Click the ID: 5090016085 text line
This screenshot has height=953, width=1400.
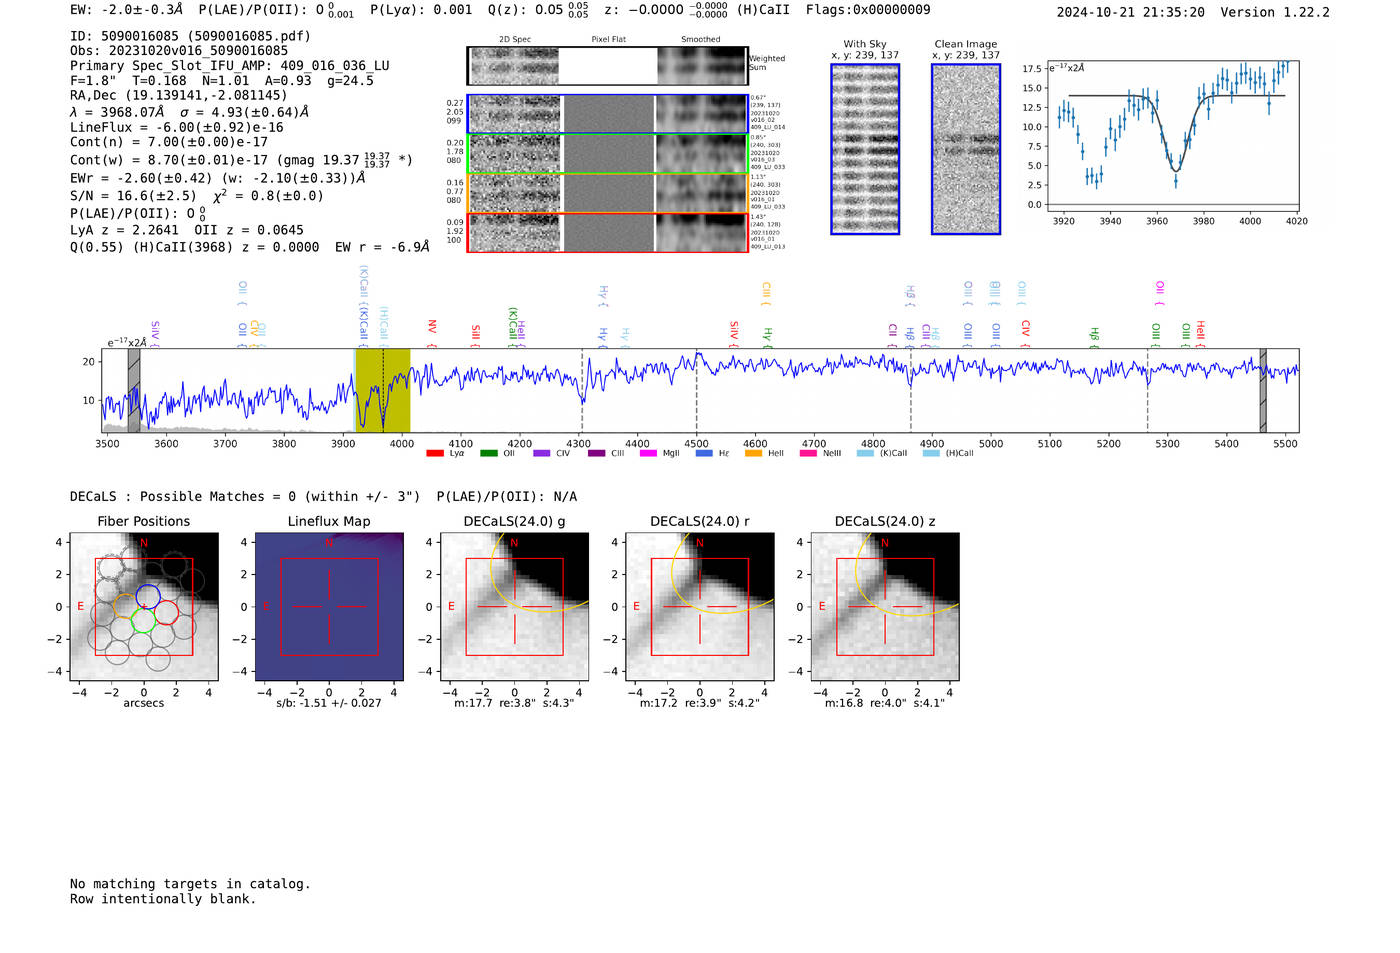(190, 36)
